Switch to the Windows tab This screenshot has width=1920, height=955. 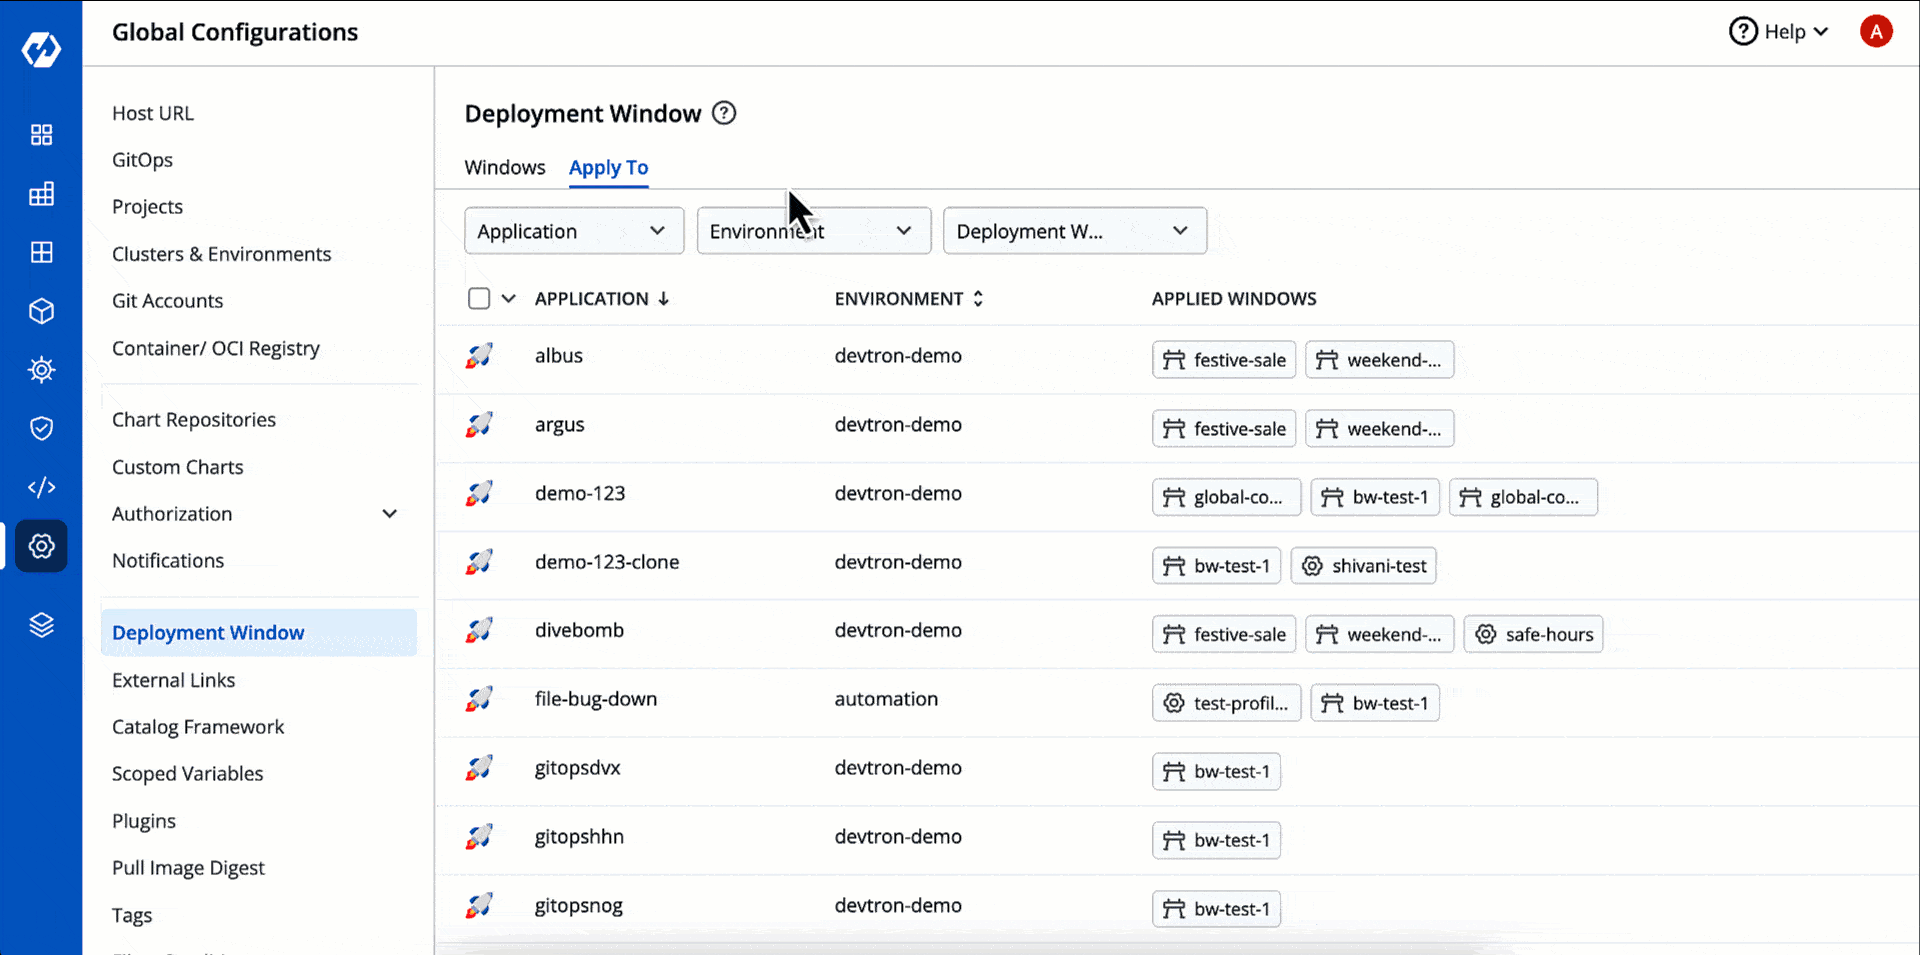[504, 167]
